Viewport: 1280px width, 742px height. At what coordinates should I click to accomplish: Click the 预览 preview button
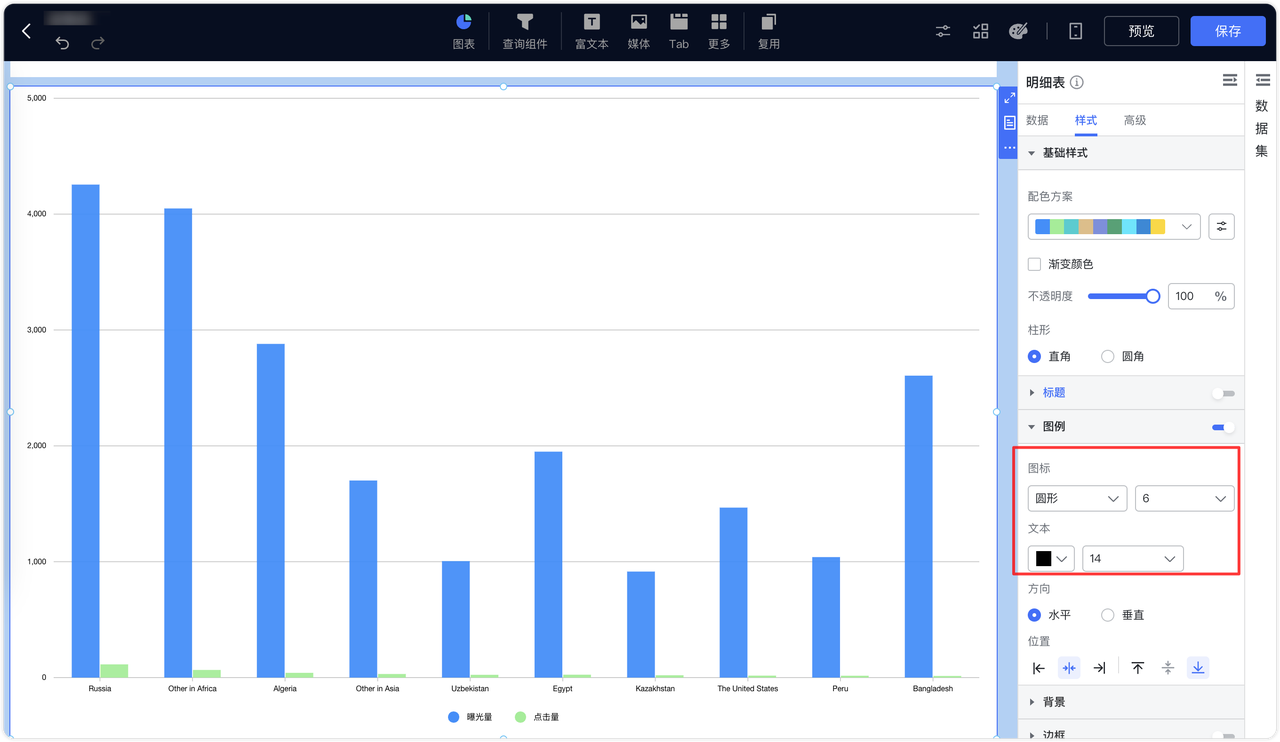tap(1141, 31)
